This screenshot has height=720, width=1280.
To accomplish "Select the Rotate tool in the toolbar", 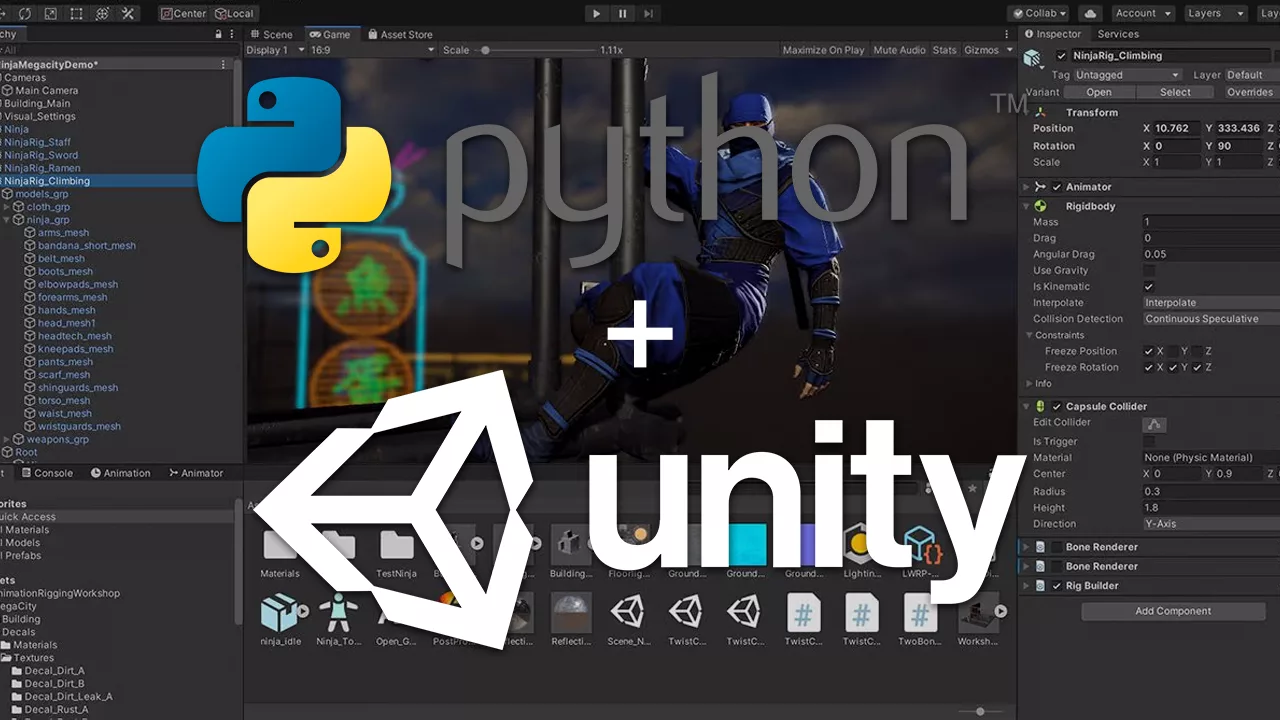I will tap(23, 13).
